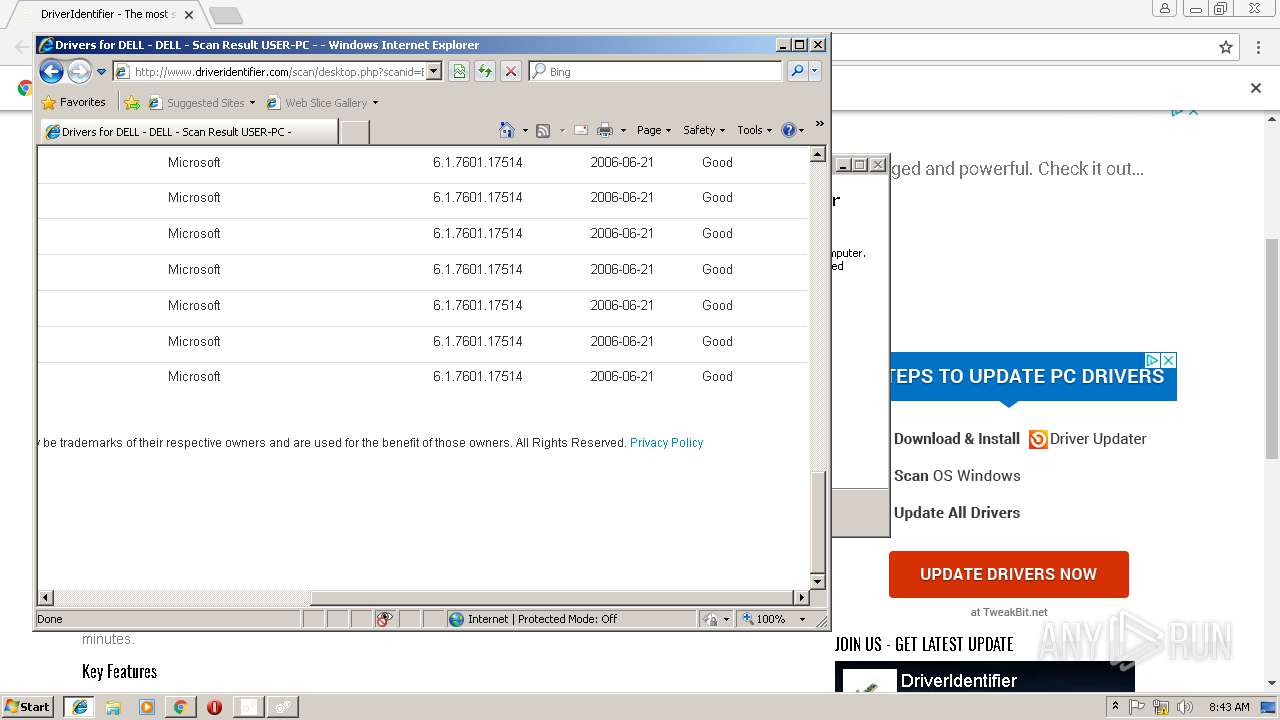The height and width of the screenshot is (720, 1280).
Task: Click Add to Favorites Bar icon
Action: [132, 102]
